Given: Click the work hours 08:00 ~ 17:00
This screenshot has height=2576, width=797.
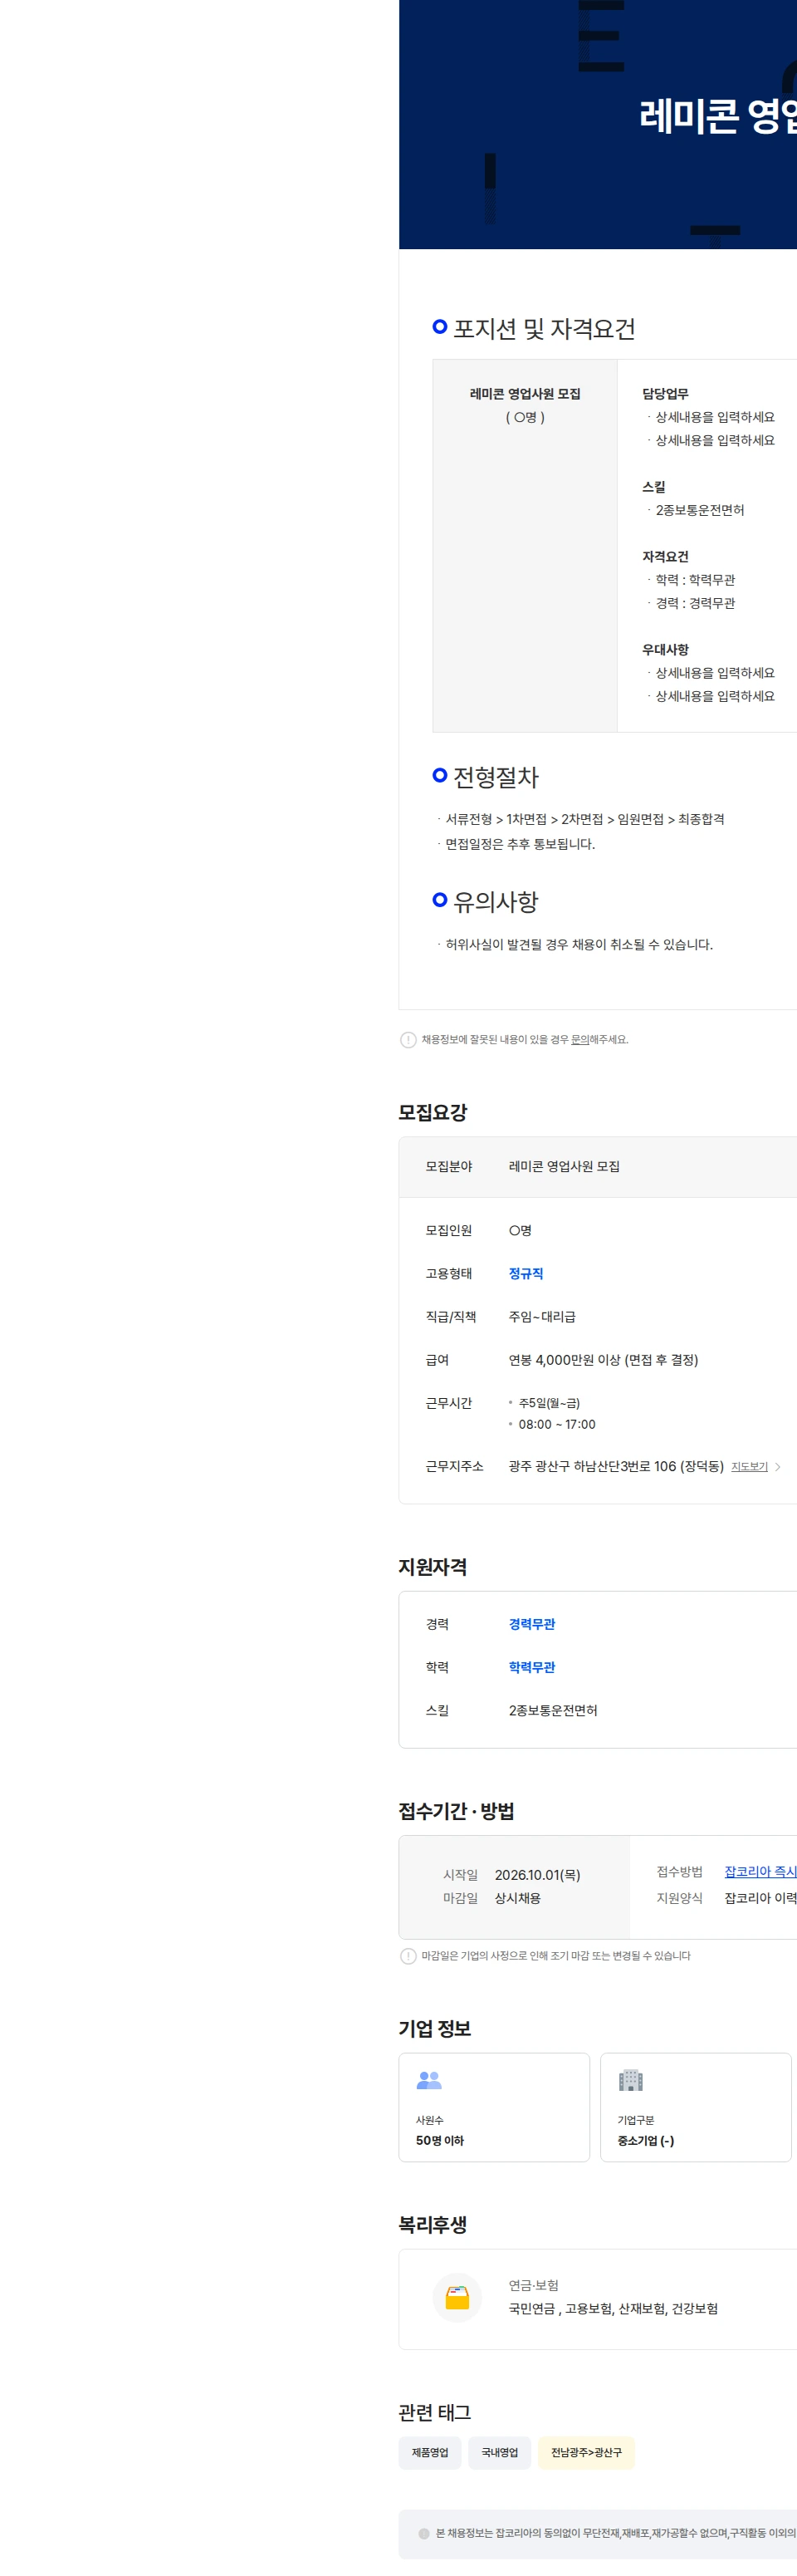Looking at the screenshot, I should (x=557, y=1424).
